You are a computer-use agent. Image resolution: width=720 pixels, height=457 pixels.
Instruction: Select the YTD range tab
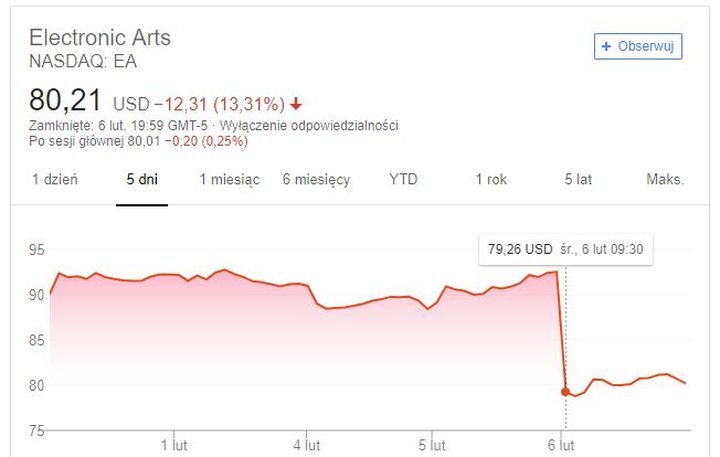pyautogui.click(x=403, y=180)
